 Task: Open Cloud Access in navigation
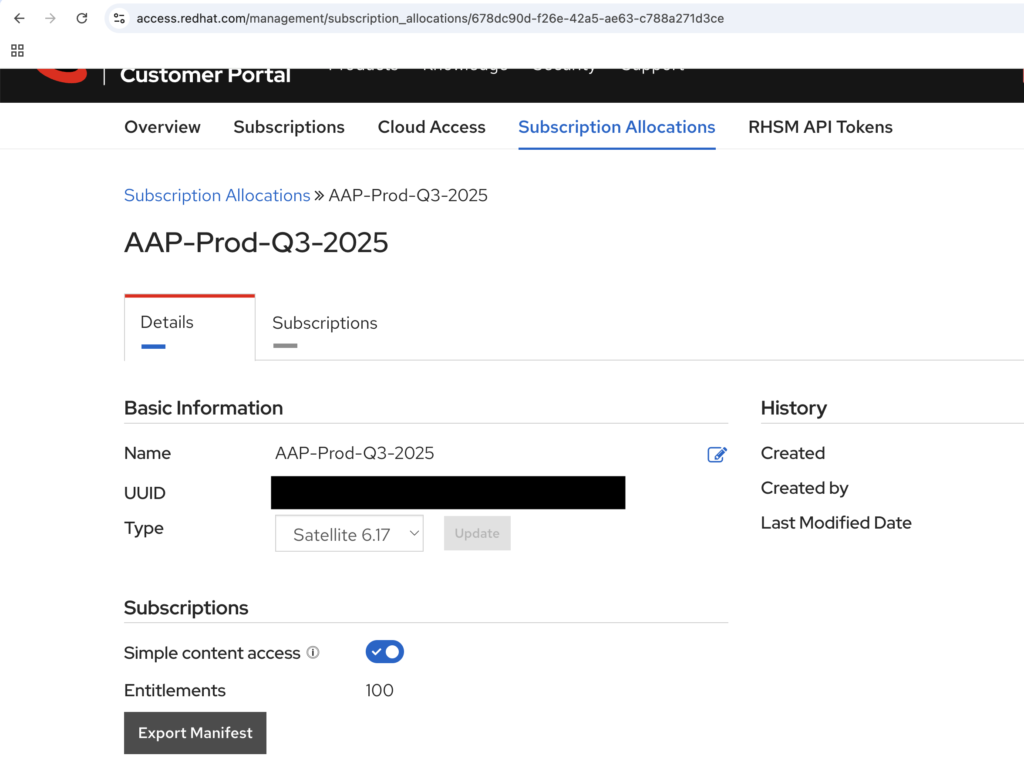point(431,127)
